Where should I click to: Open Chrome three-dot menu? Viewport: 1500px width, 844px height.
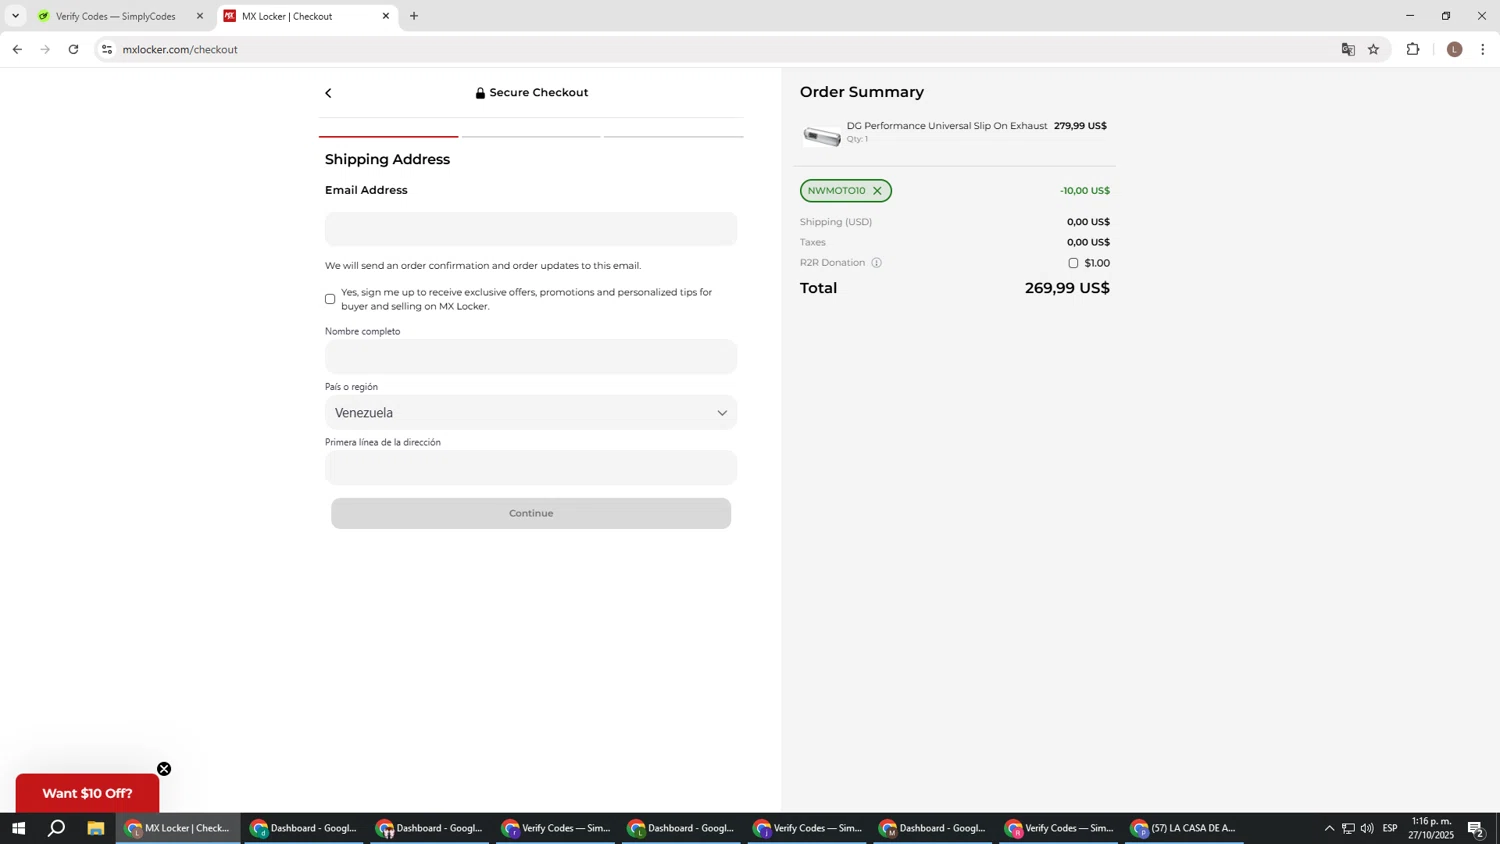(x=1483, y=49)
